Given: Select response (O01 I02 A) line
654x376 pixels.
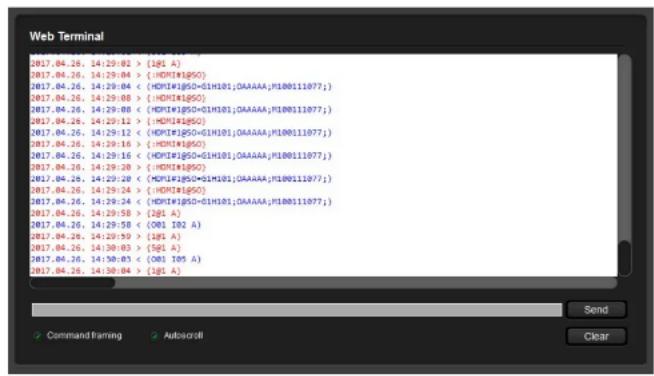Looking at the screenshot, I should [116, 225].
